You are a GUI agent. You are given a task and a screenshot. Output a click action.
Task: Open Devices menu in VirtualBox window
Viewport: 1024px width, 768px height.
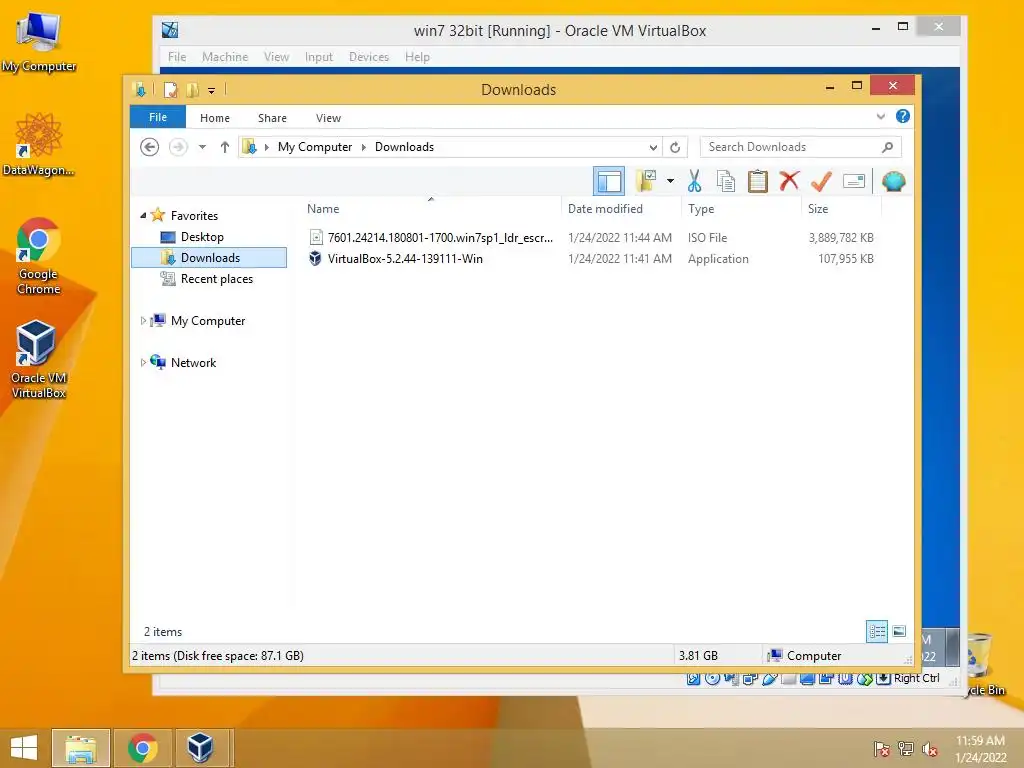pos(368,57)
